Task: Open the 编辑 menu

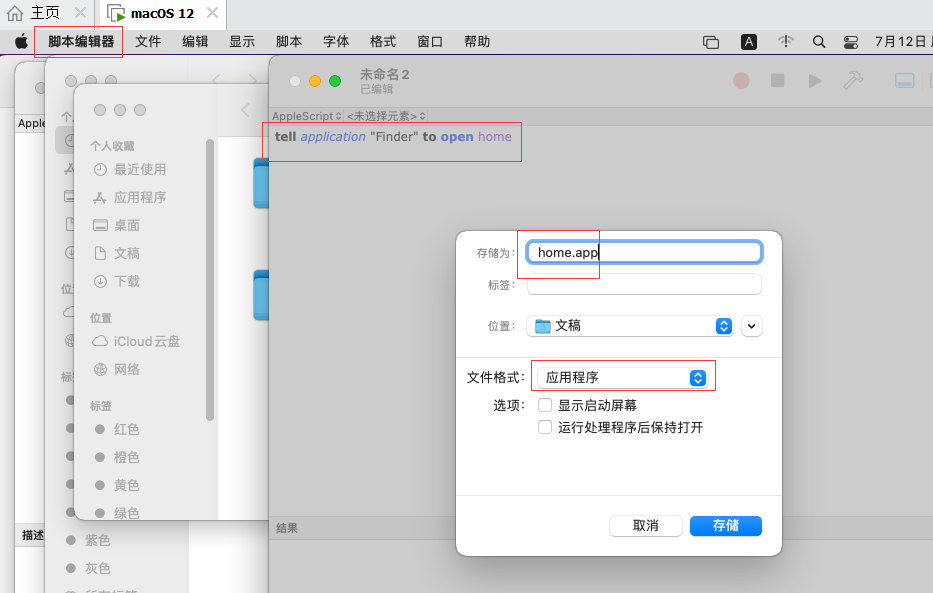Action: (195, 42)
